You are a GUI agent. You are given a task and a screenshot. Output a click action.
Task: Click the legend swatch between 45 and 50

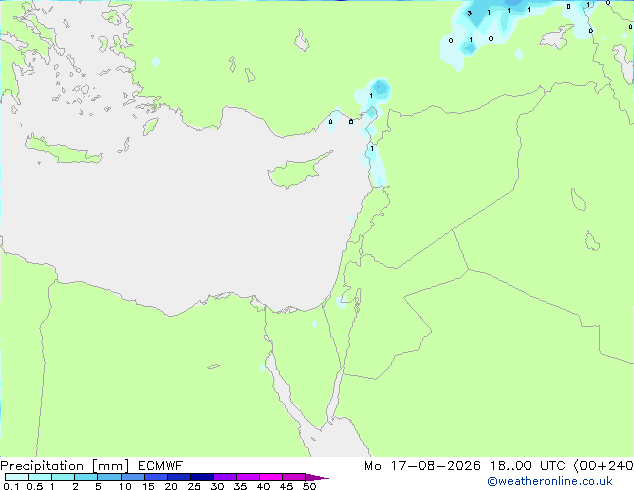[294, 477]
